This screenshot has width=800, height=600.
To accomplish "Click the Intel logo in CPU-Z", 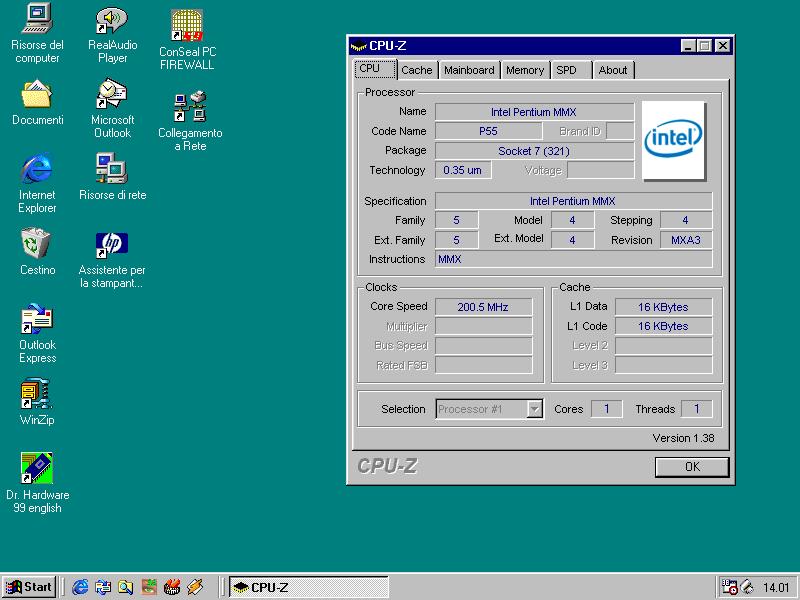I will coord(673,140).
